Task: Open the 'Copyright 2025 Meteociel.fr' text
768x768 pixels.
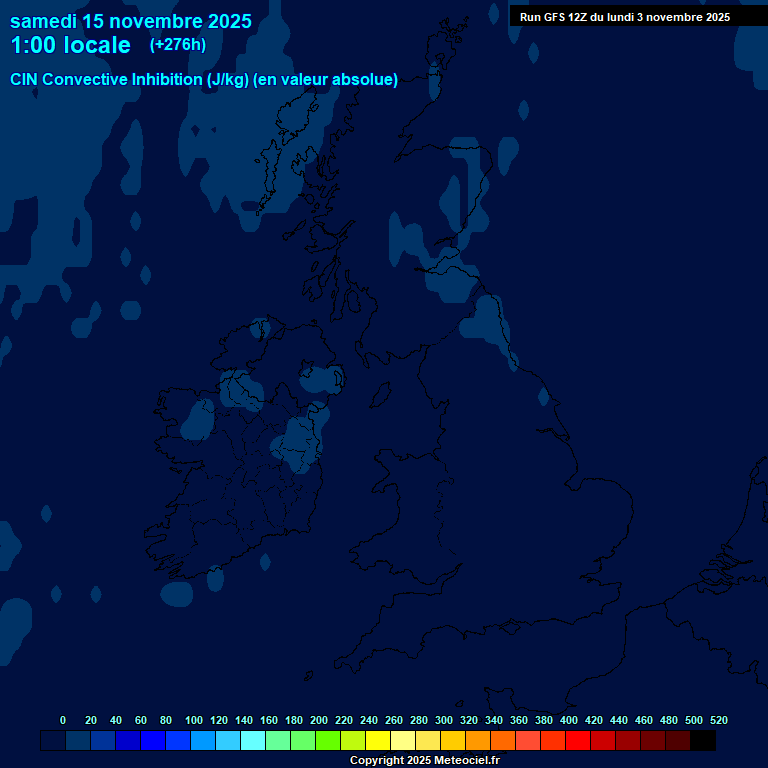Action: tap(424, 761)
